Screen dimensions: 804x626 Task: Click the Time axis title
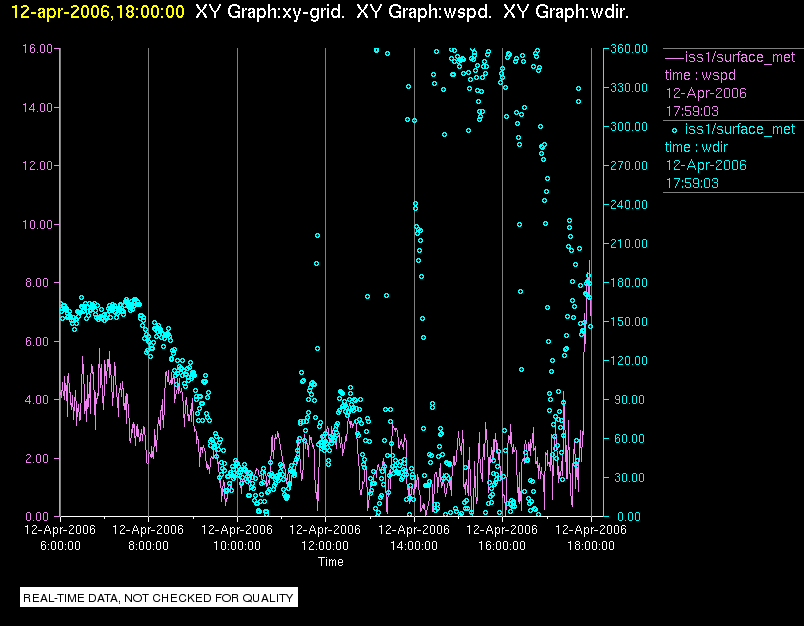coord(331,562)
